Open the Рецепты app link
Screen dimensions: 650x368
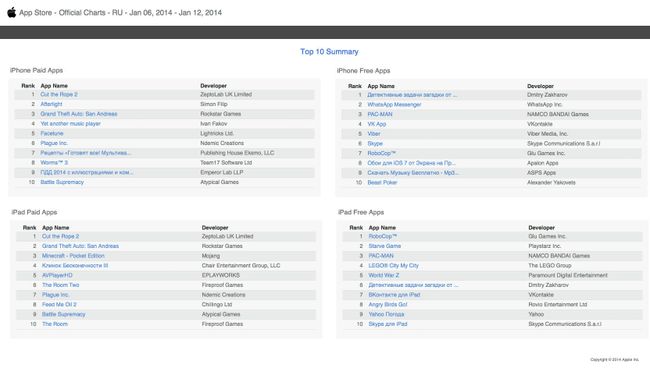85,153
